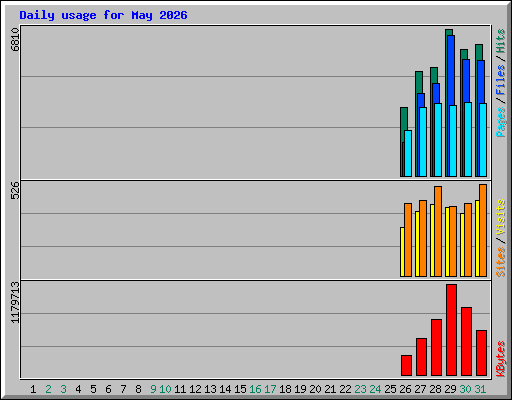Screen dimensions: 512x400
Task: Click green weekend day 30 label
Action: 465,389
